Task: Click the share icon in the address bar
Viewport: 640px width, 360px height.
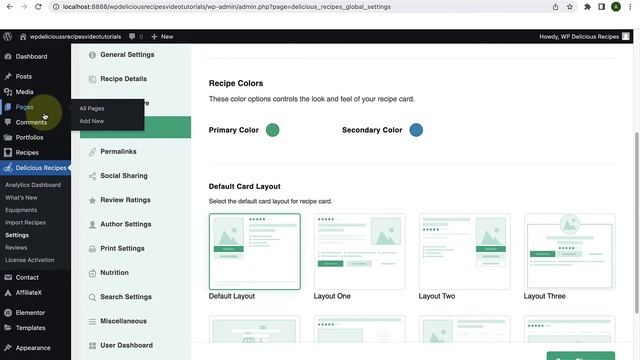Action: point(556,7)
